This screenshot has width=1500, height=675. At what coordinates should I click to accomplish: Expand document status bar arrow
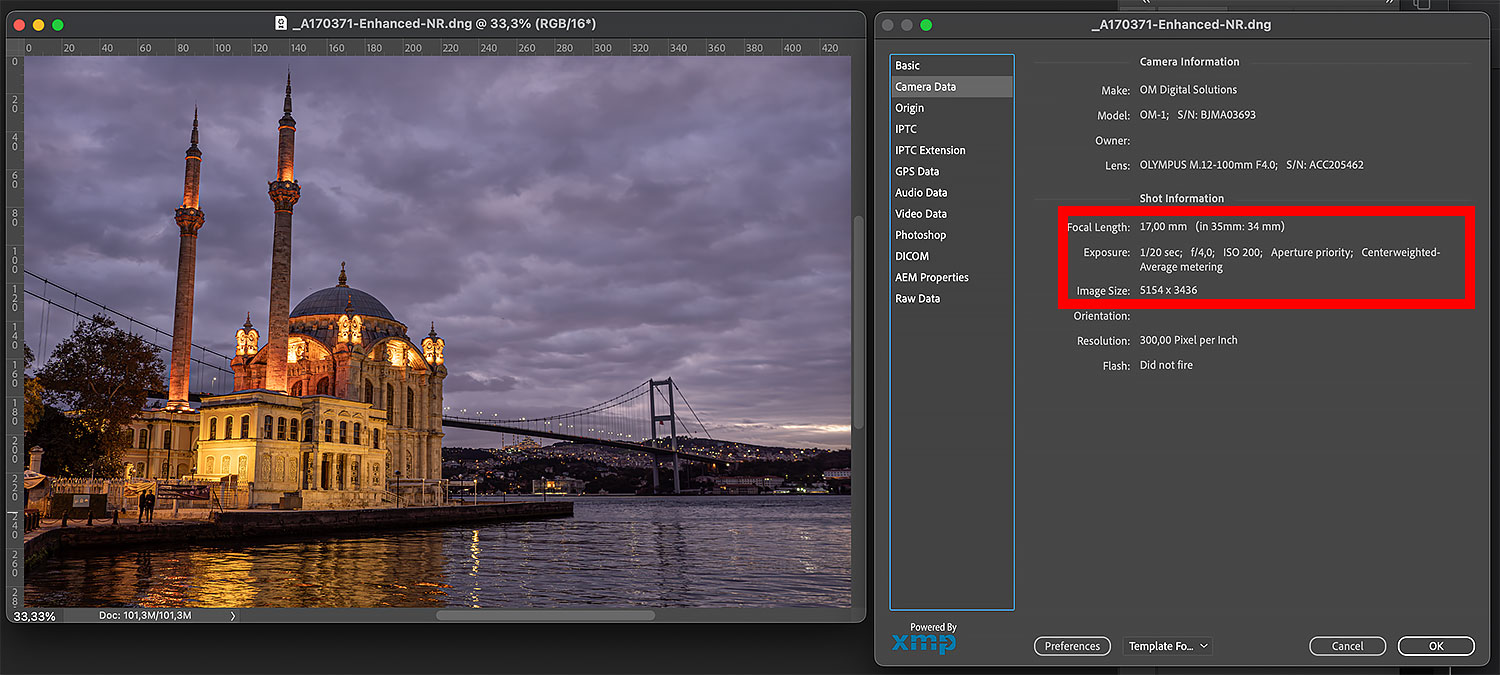(x=233, y=616)
